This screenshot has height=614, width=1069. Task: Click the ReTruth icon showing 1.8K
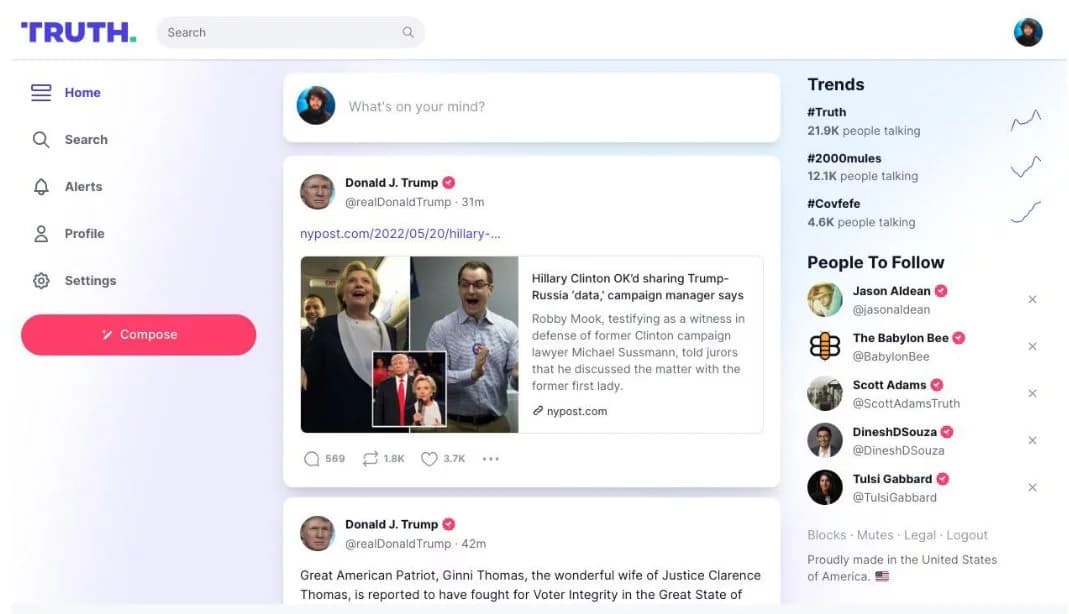(370, 459)
